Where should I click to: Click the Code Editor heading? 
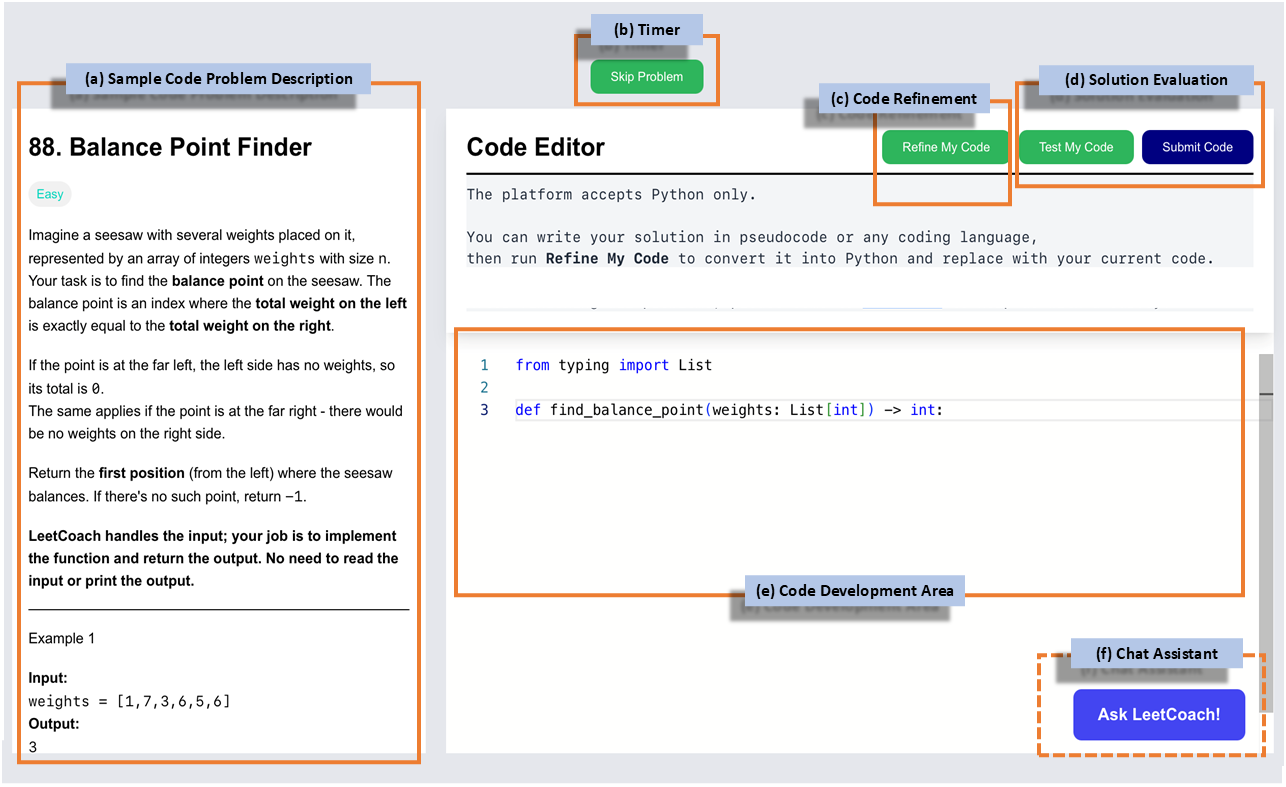click(x=535, y=147)
